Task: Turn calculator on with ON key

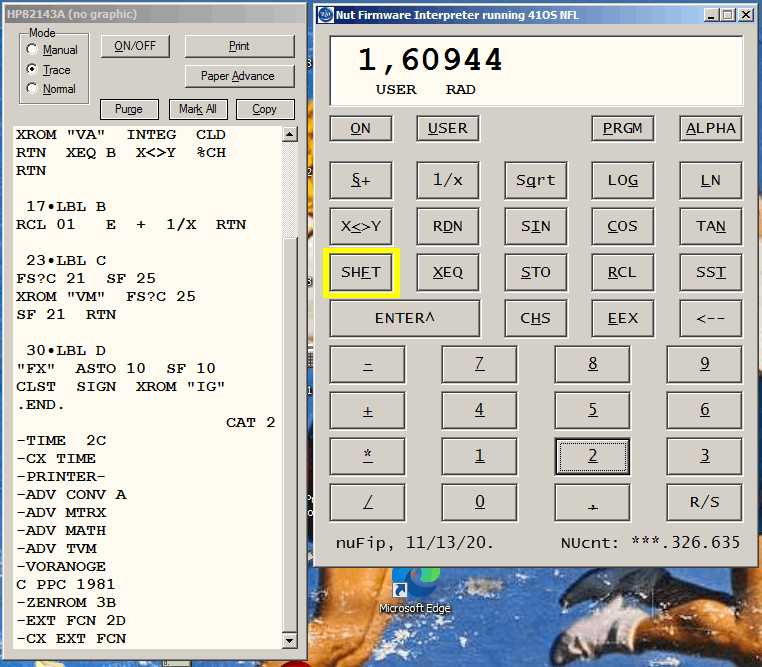Action: [361, 128]
